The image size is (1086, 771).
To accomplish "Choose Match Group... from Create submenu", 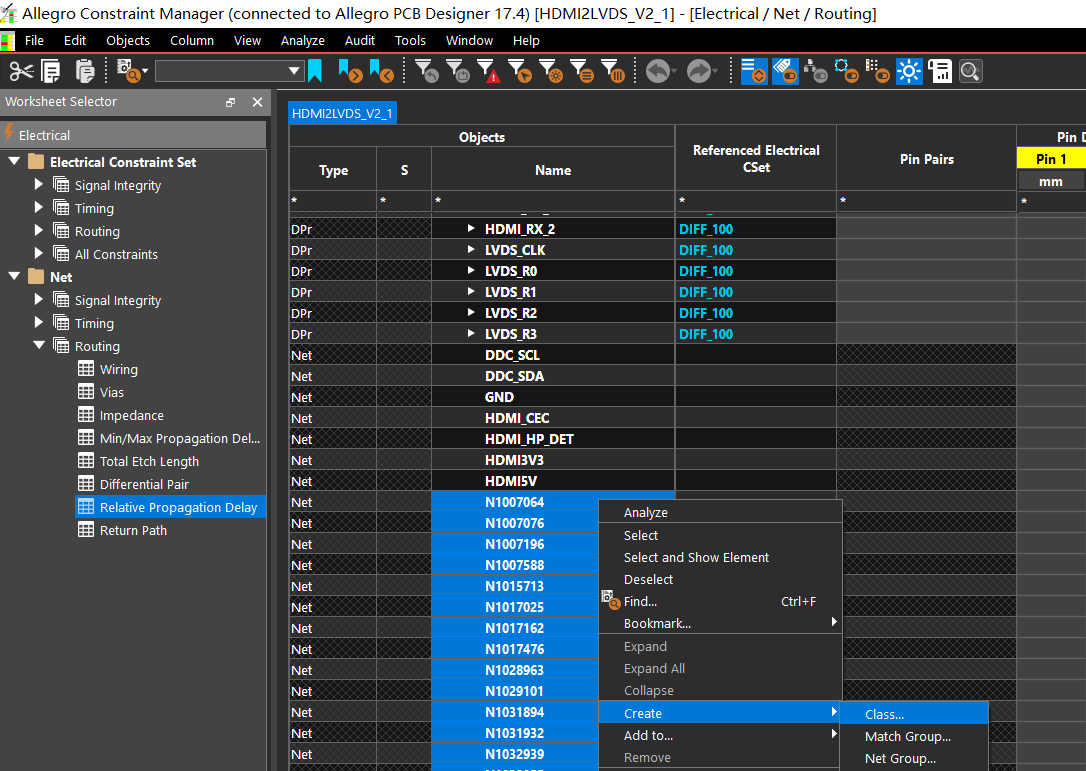I will (914, 736).
